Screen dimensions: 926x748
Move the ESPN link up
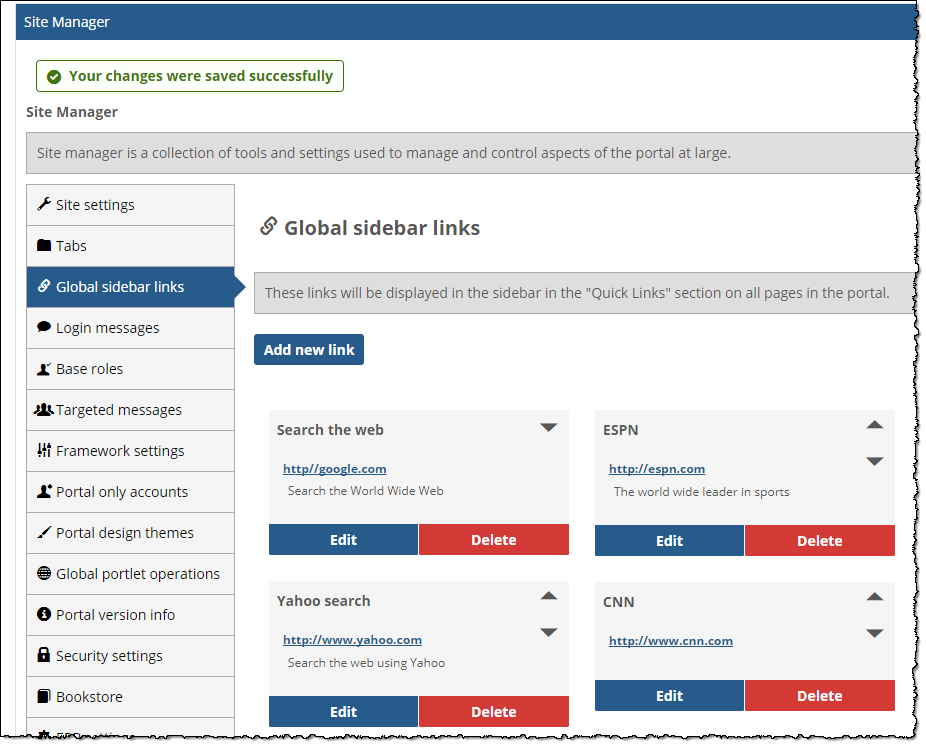coord(875,424)
